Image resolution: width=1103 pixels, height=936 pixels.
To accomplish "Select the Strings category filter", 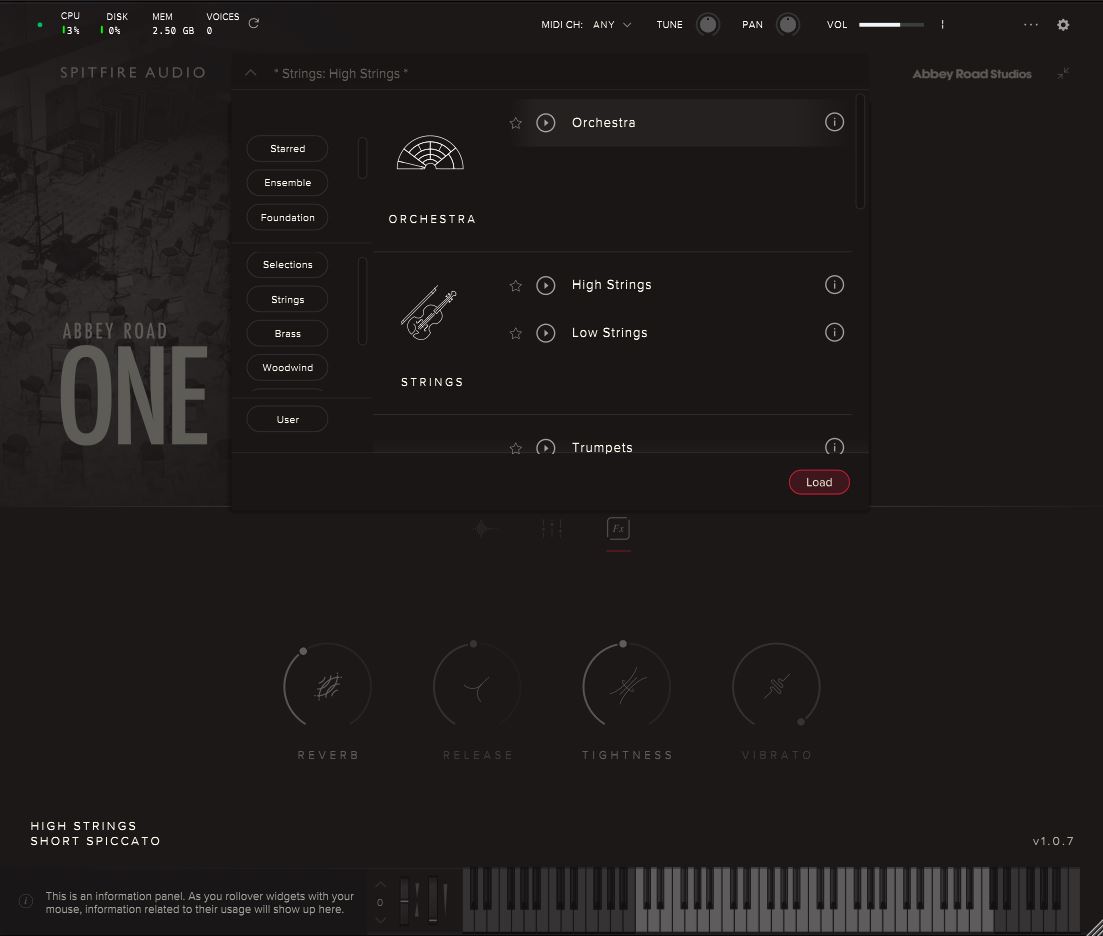I will [x=287, y=298].
